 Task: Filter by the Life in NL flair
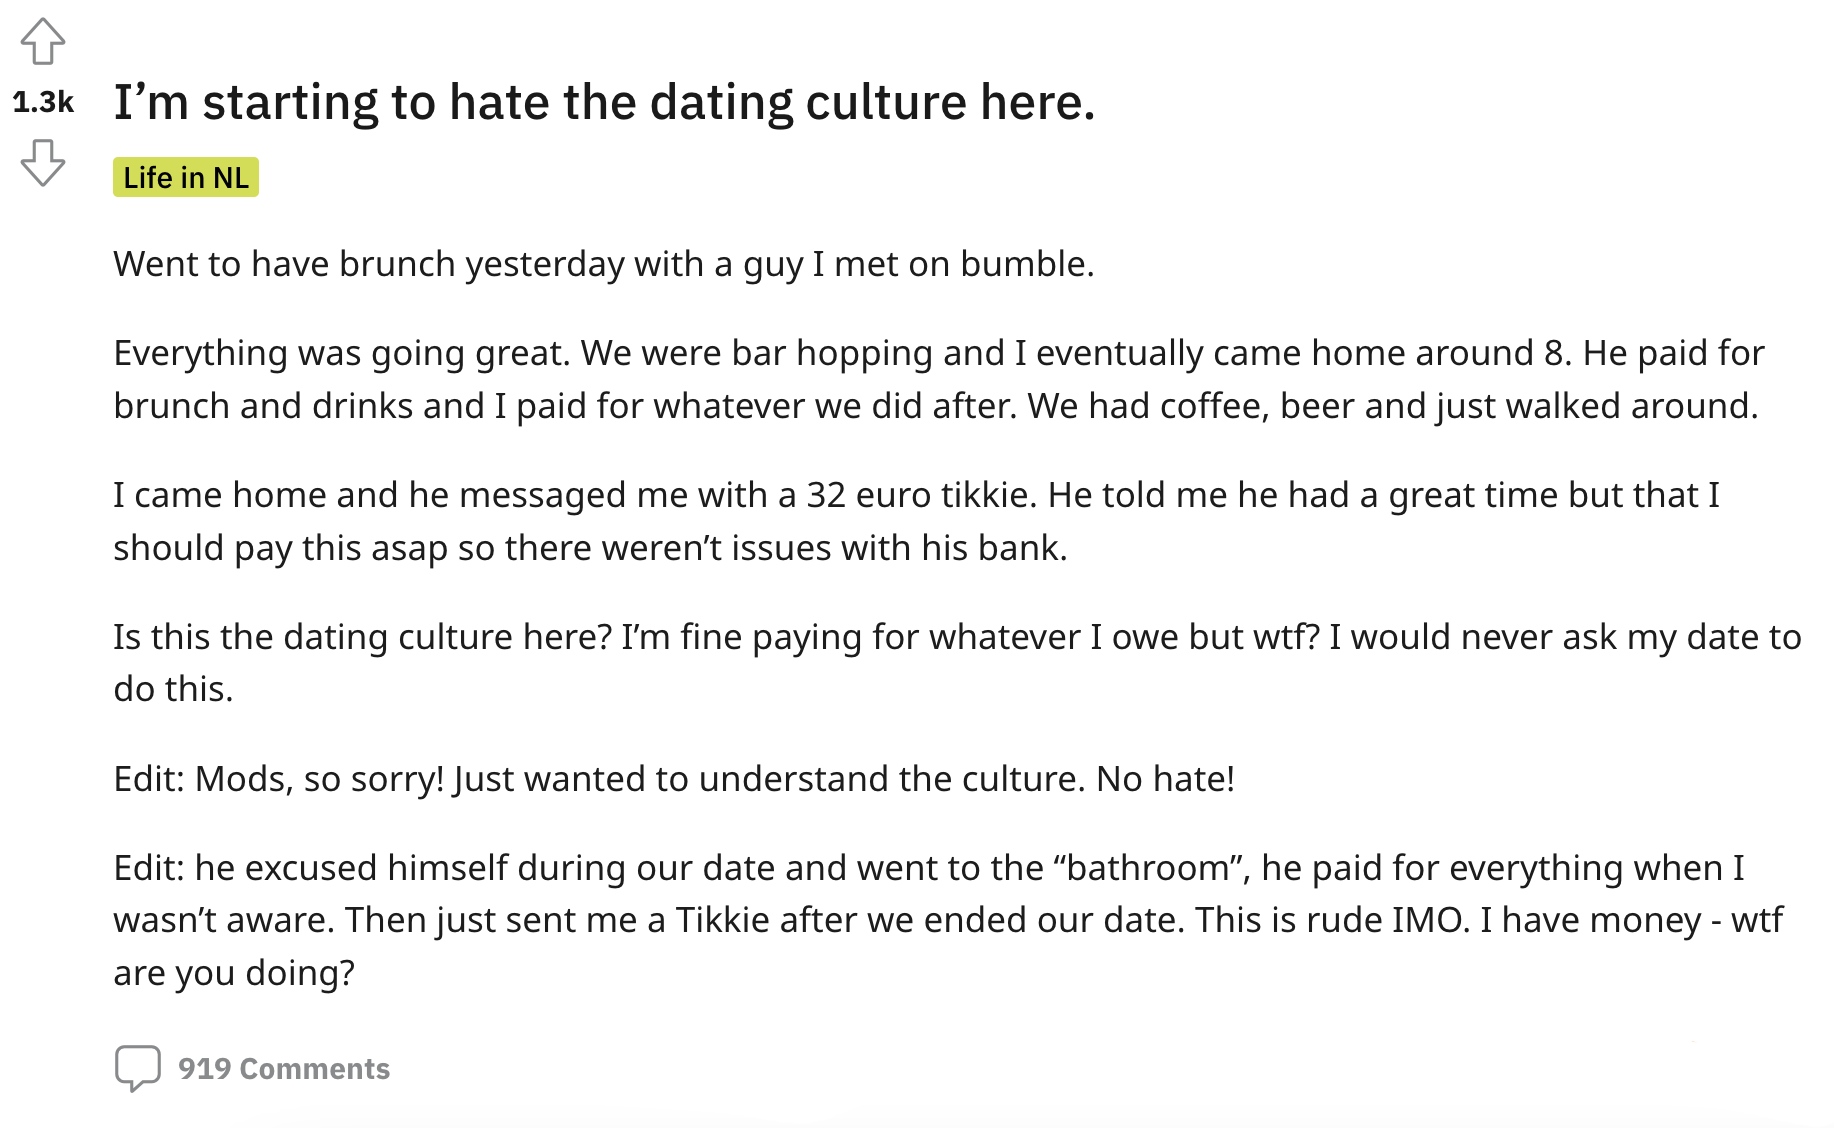point(186,178)
